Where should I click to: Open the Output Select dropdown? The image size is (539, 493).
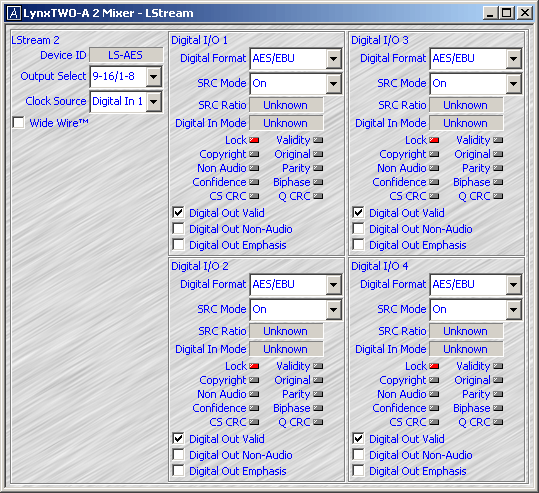click(154, 76)
